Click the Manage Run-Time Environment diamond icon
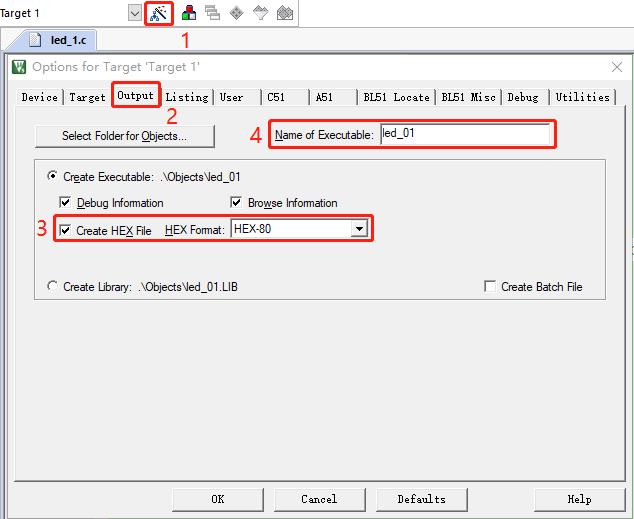The height and width of the screenshot is (519, 634). (237, 13)
